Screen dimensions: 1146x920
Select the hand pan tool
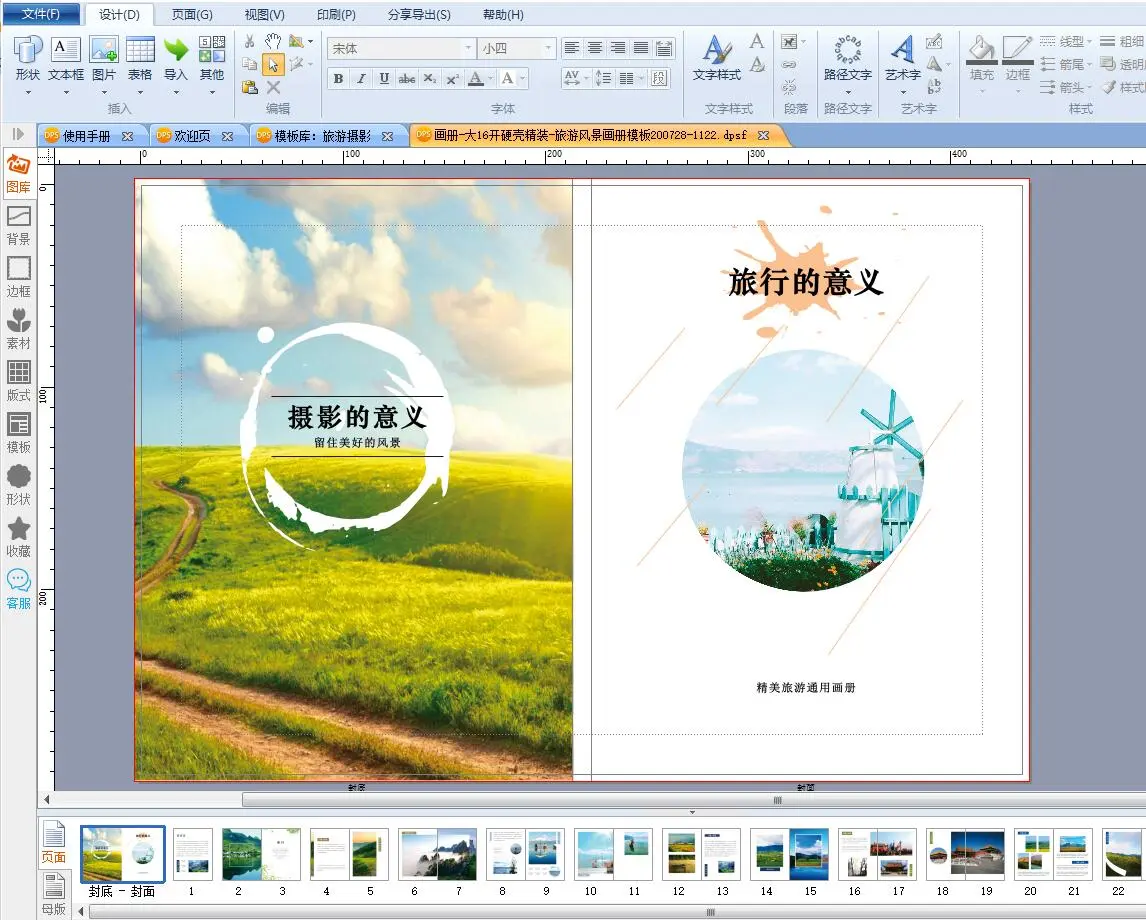coord(273,41)
